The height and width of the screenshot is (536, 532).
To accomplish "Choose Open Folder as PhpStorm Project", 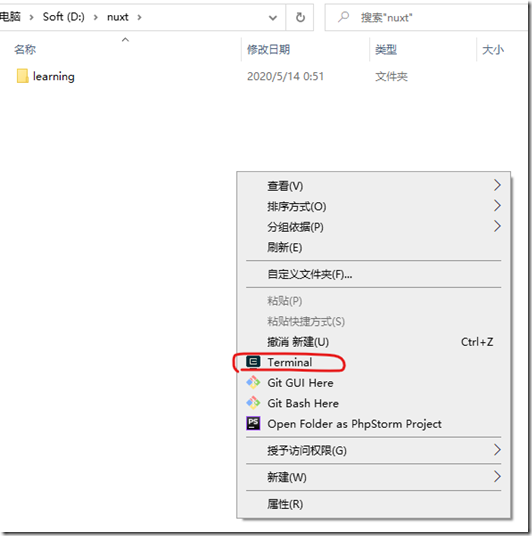I will (373, 424).
